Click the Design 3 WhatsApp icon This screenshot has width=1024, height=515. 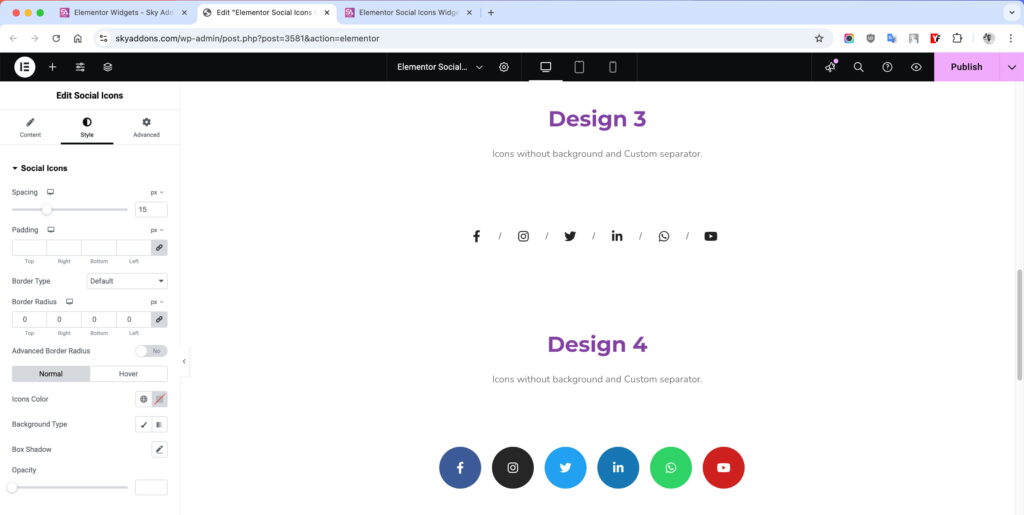[664, 236]
